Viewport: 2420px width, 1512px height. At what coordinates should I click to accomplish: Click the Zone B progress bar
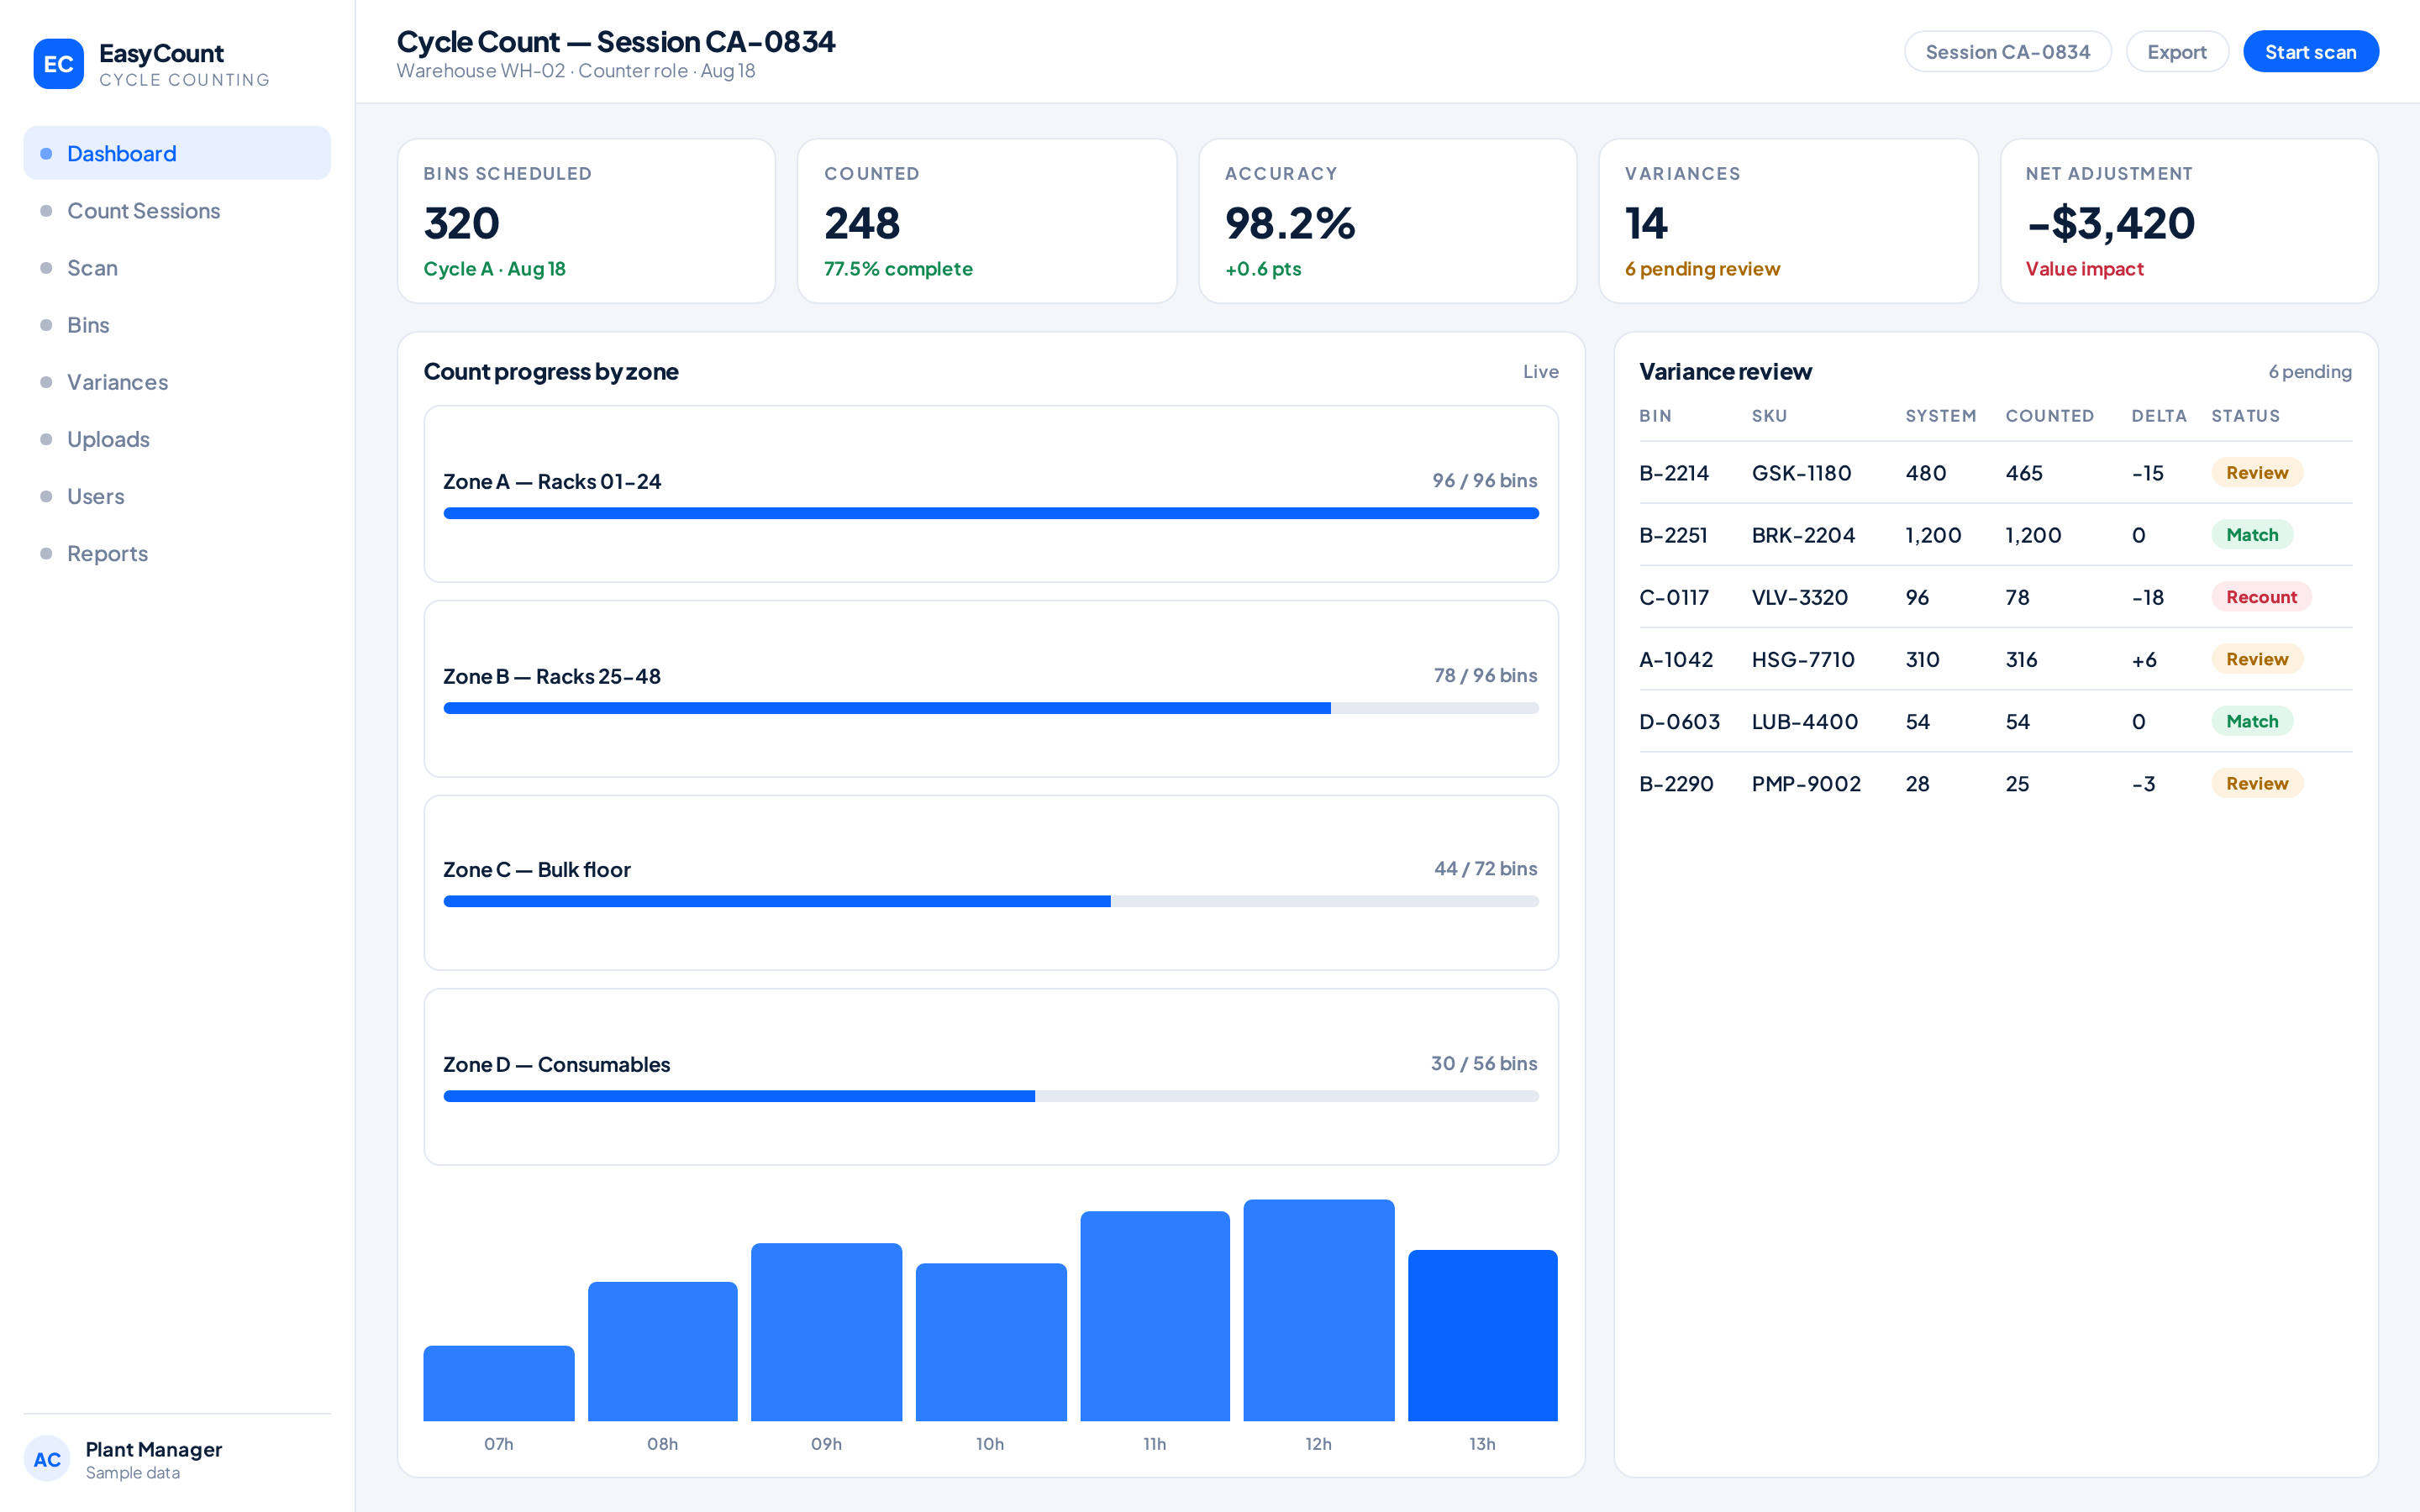pyautogui.click(x=990, y=708)
